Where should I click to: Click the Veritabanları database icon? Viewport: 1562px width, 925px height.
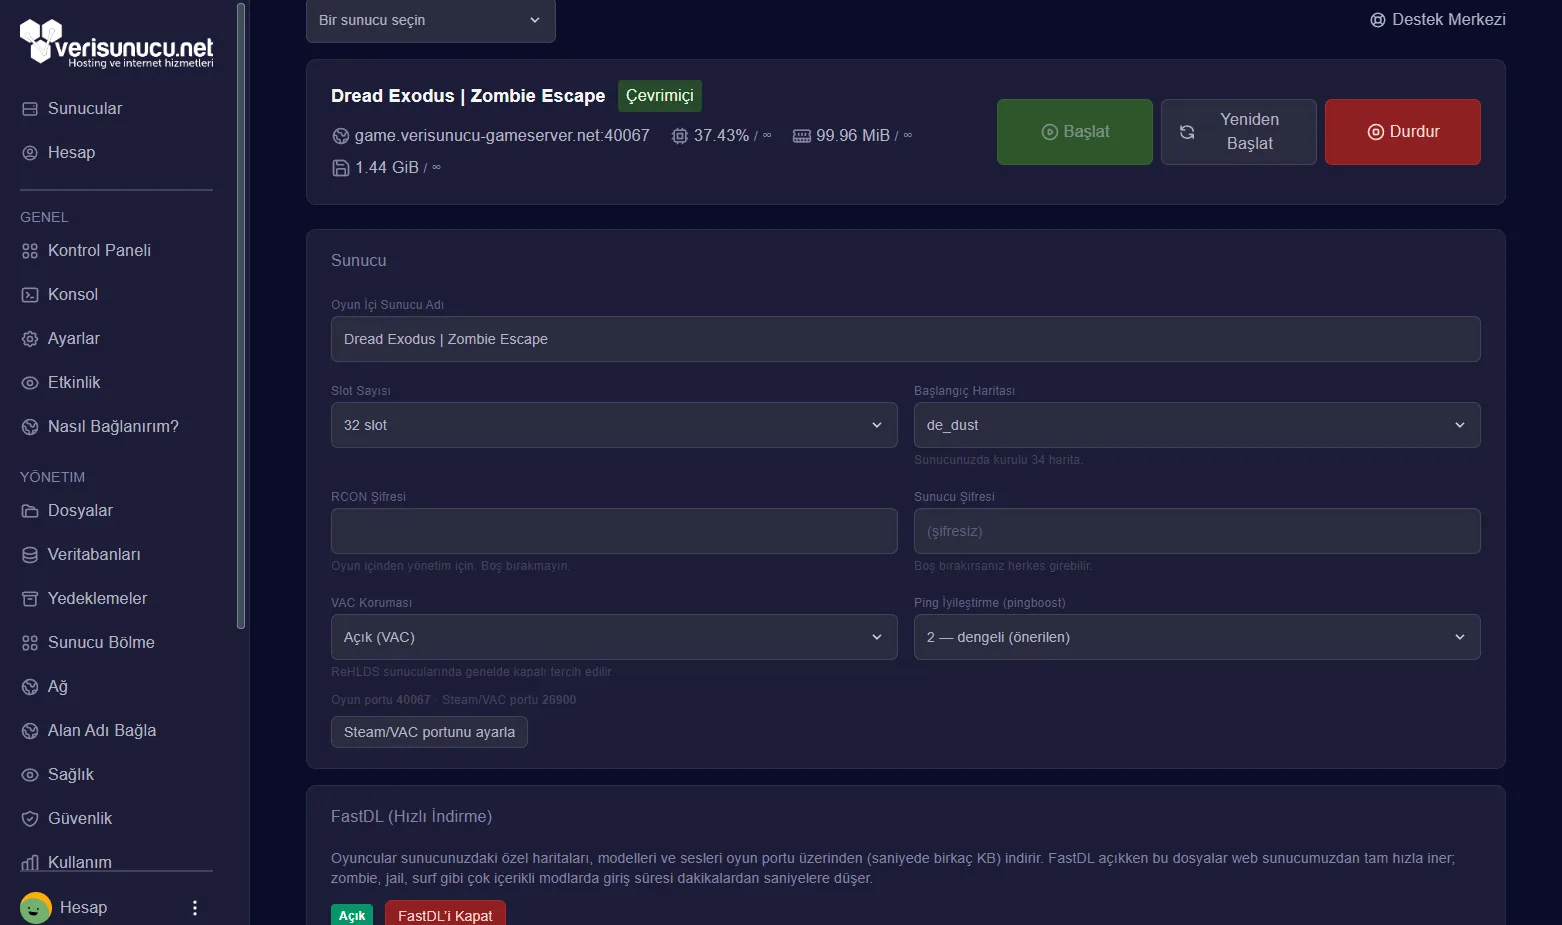30,555
